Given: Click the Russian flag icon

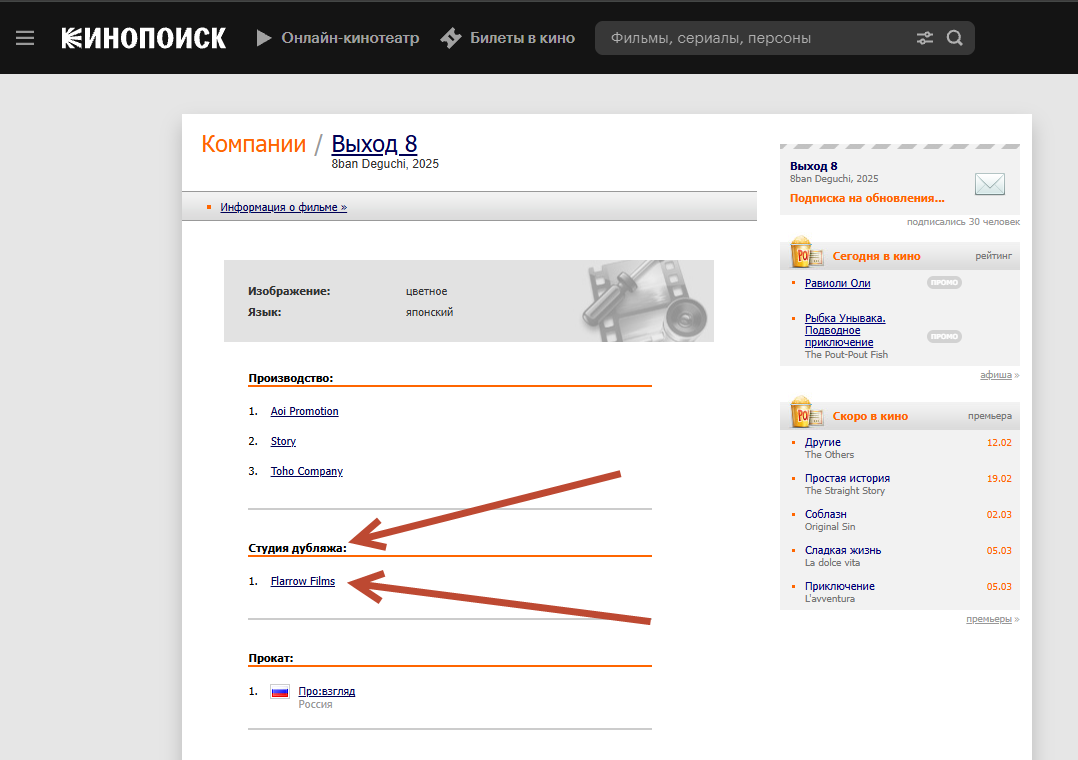Looking at the screenshot, I should [x=280, y=691].
